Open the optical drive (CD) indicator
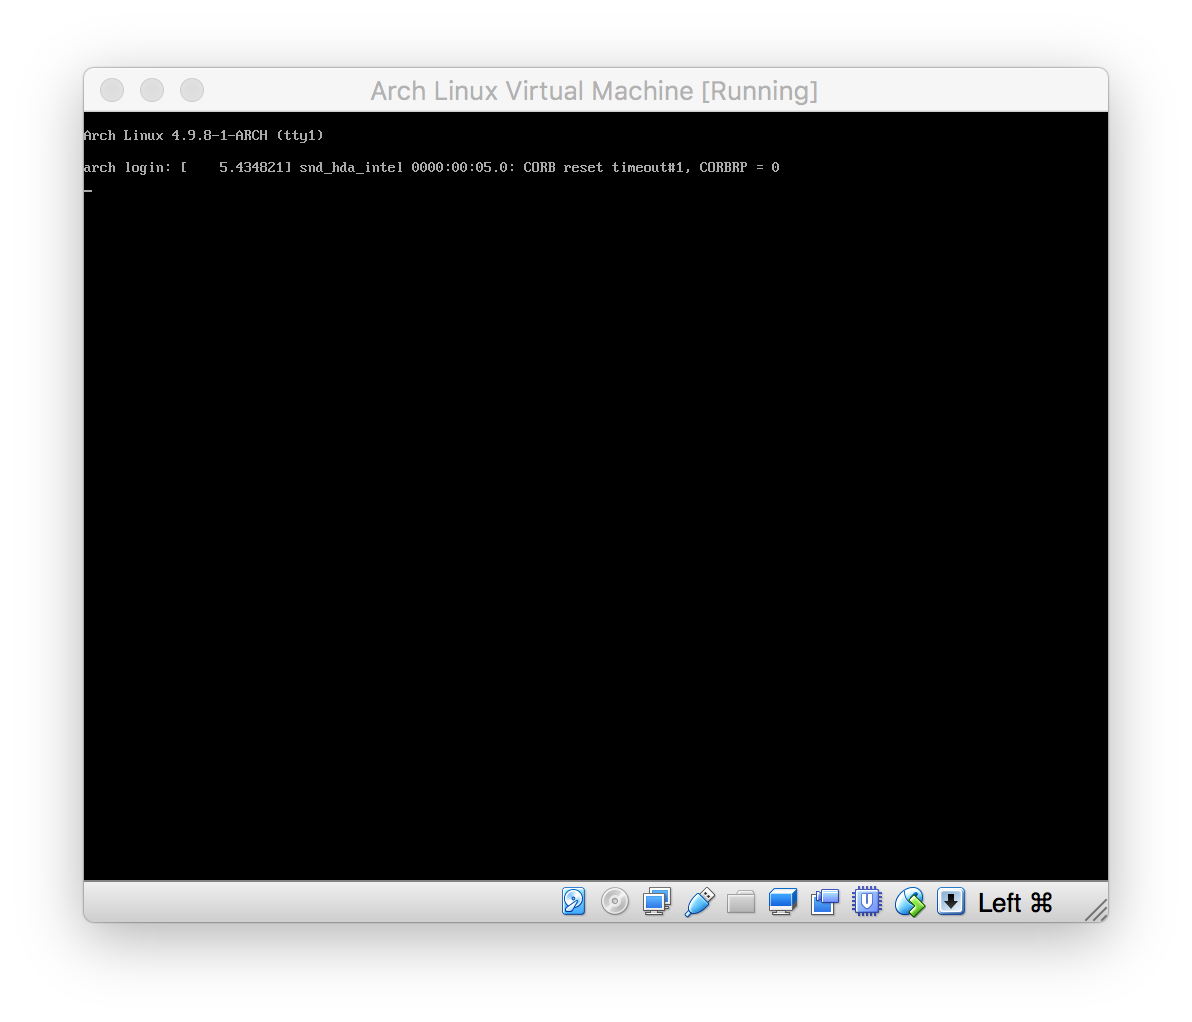 coord(615,902)
